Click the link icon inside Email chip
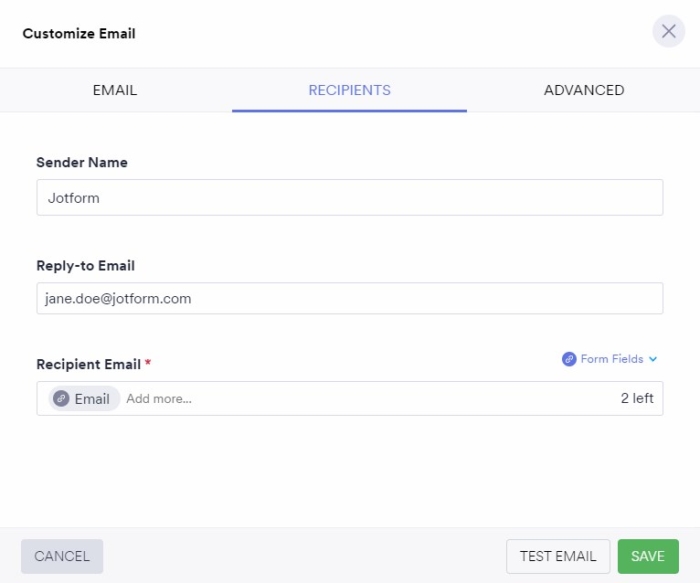The height and width of the screenshot is (583, 700). tap(62, 399)
